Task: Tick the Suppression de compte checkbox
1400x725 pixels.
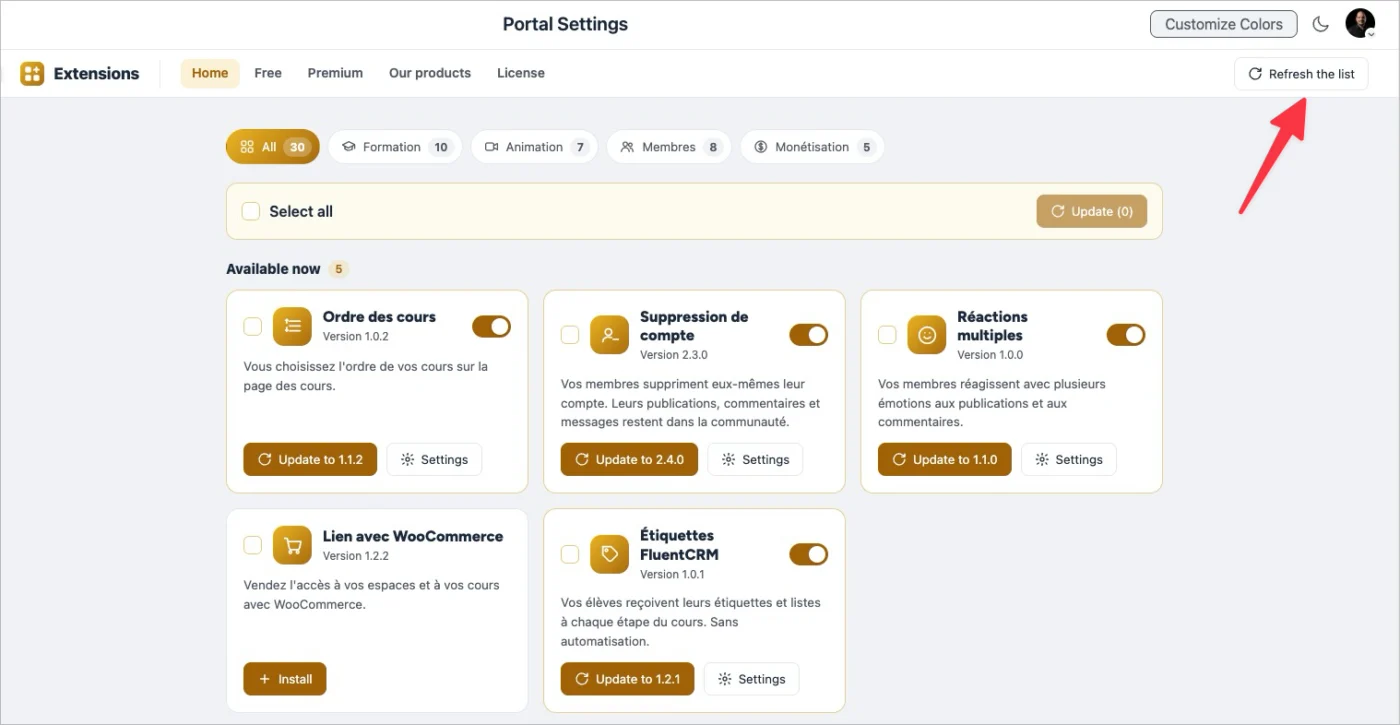Action: click(570, 335)
